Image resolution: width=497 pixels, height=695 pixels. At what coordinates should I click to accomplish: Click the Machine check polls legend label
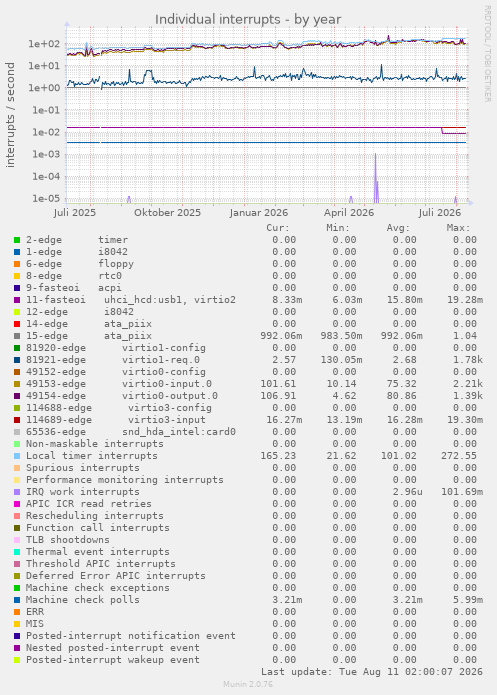click(82, 600)
